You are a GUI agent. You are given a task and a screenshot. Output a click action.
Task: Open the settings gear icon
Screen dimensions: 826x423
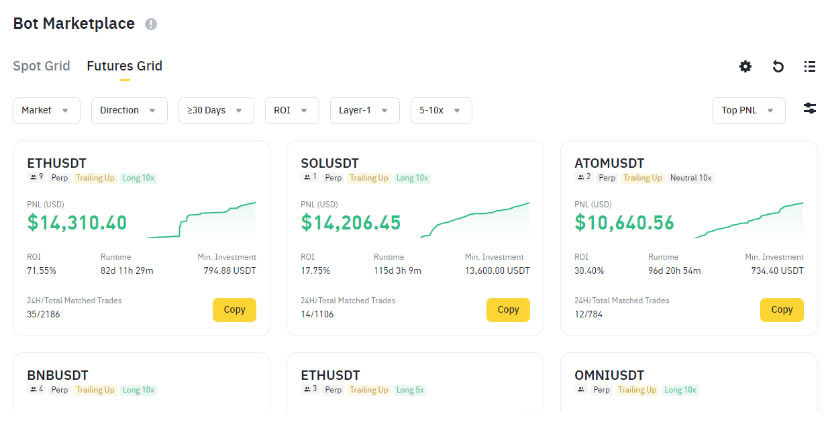pos(745,66)
